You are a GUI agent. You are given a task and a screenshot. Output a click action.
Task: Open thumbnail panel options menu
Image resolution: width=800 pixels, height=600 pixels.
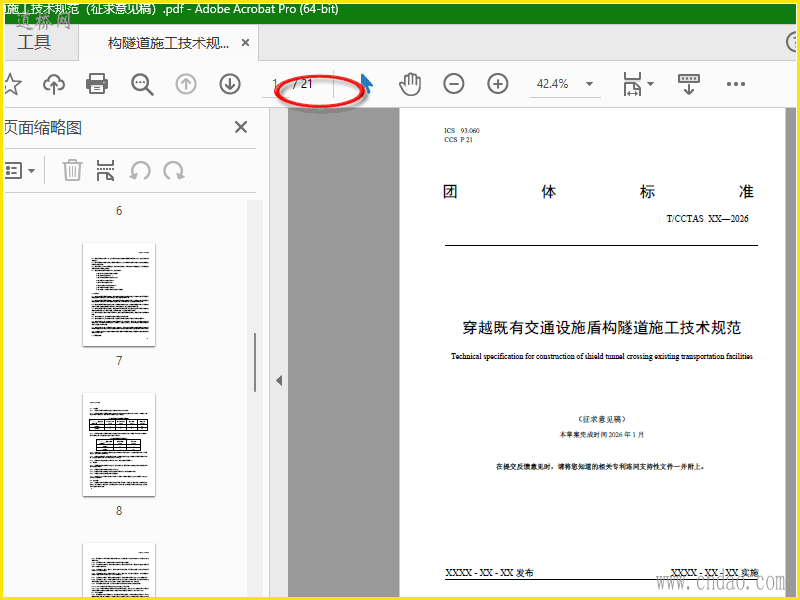(x=20, y=170)
